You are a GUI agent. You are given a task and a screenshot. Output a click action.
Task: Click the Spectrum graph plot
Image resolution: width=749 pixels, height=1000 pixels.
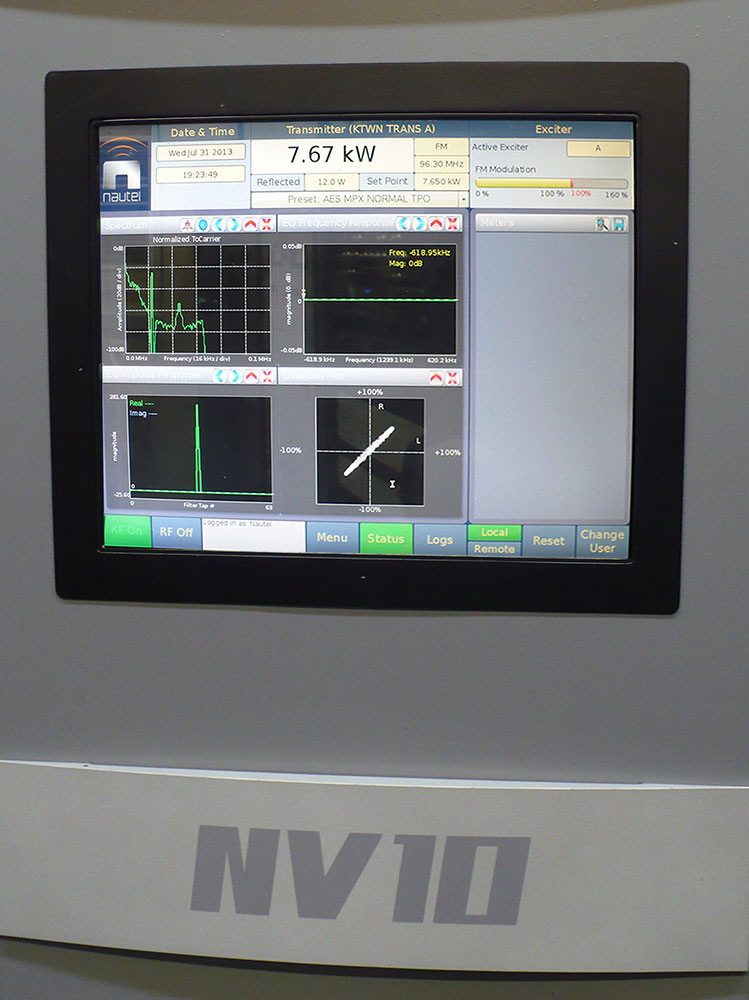pyautogui.click(x=198, y=298)
